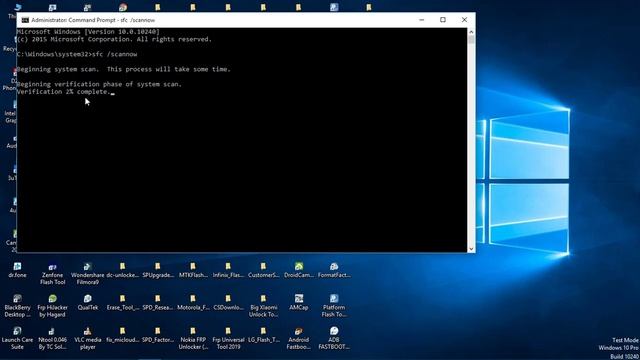This screenshot has height=360, width=640.
Task: Maximize the Command Prompt window
Action: pyautogui.click(x=443, y=20)
